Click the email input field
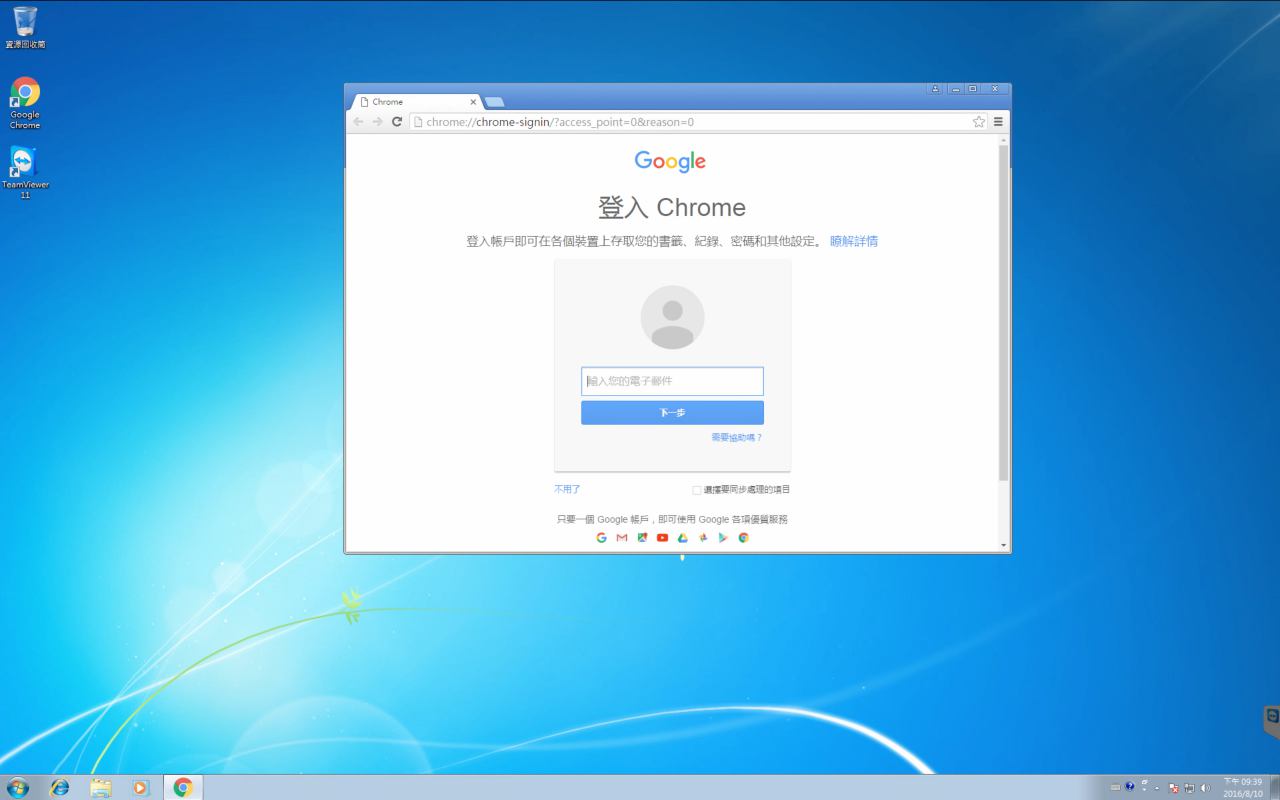 [x=672, y=381]
